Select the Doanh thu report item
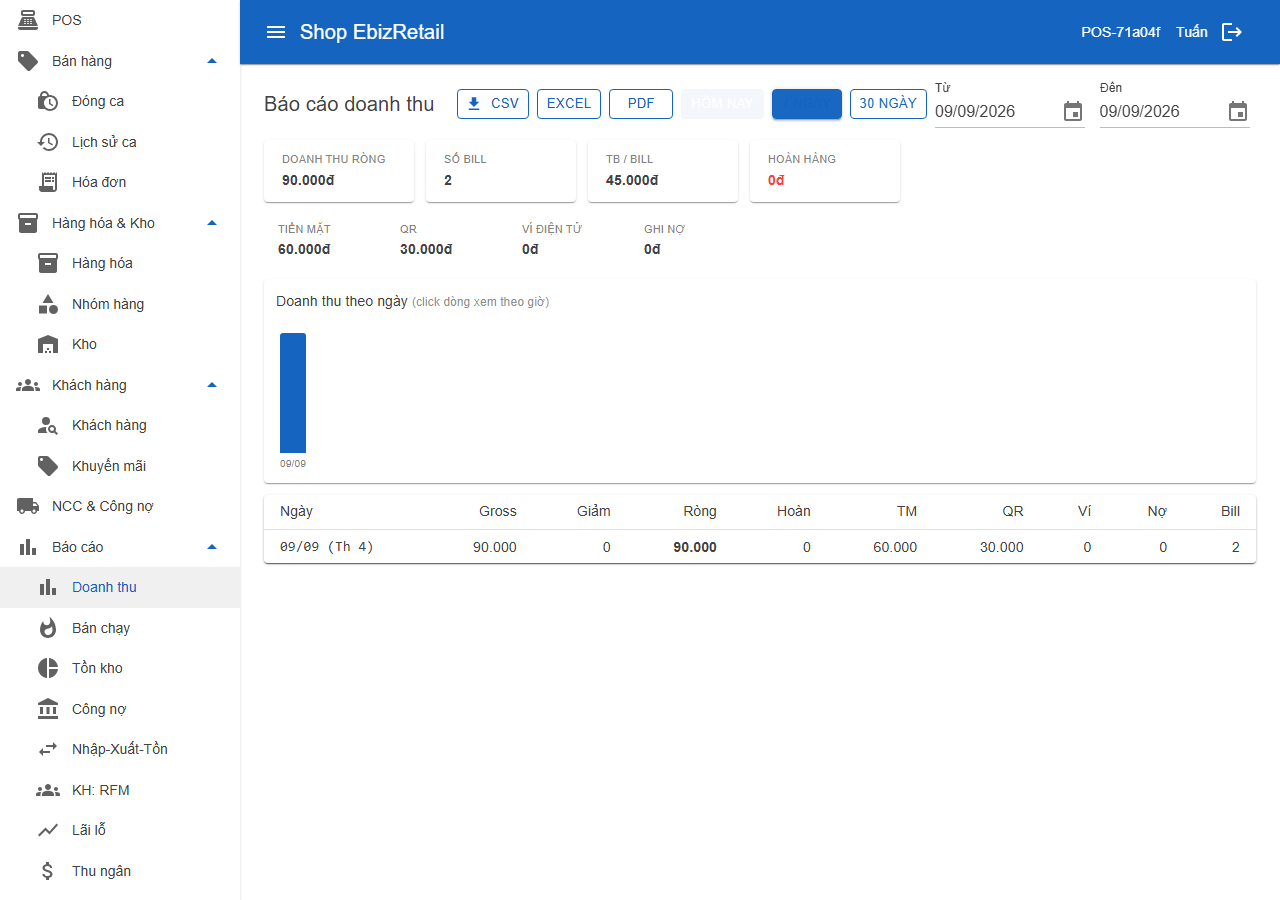 coord(120,587)
